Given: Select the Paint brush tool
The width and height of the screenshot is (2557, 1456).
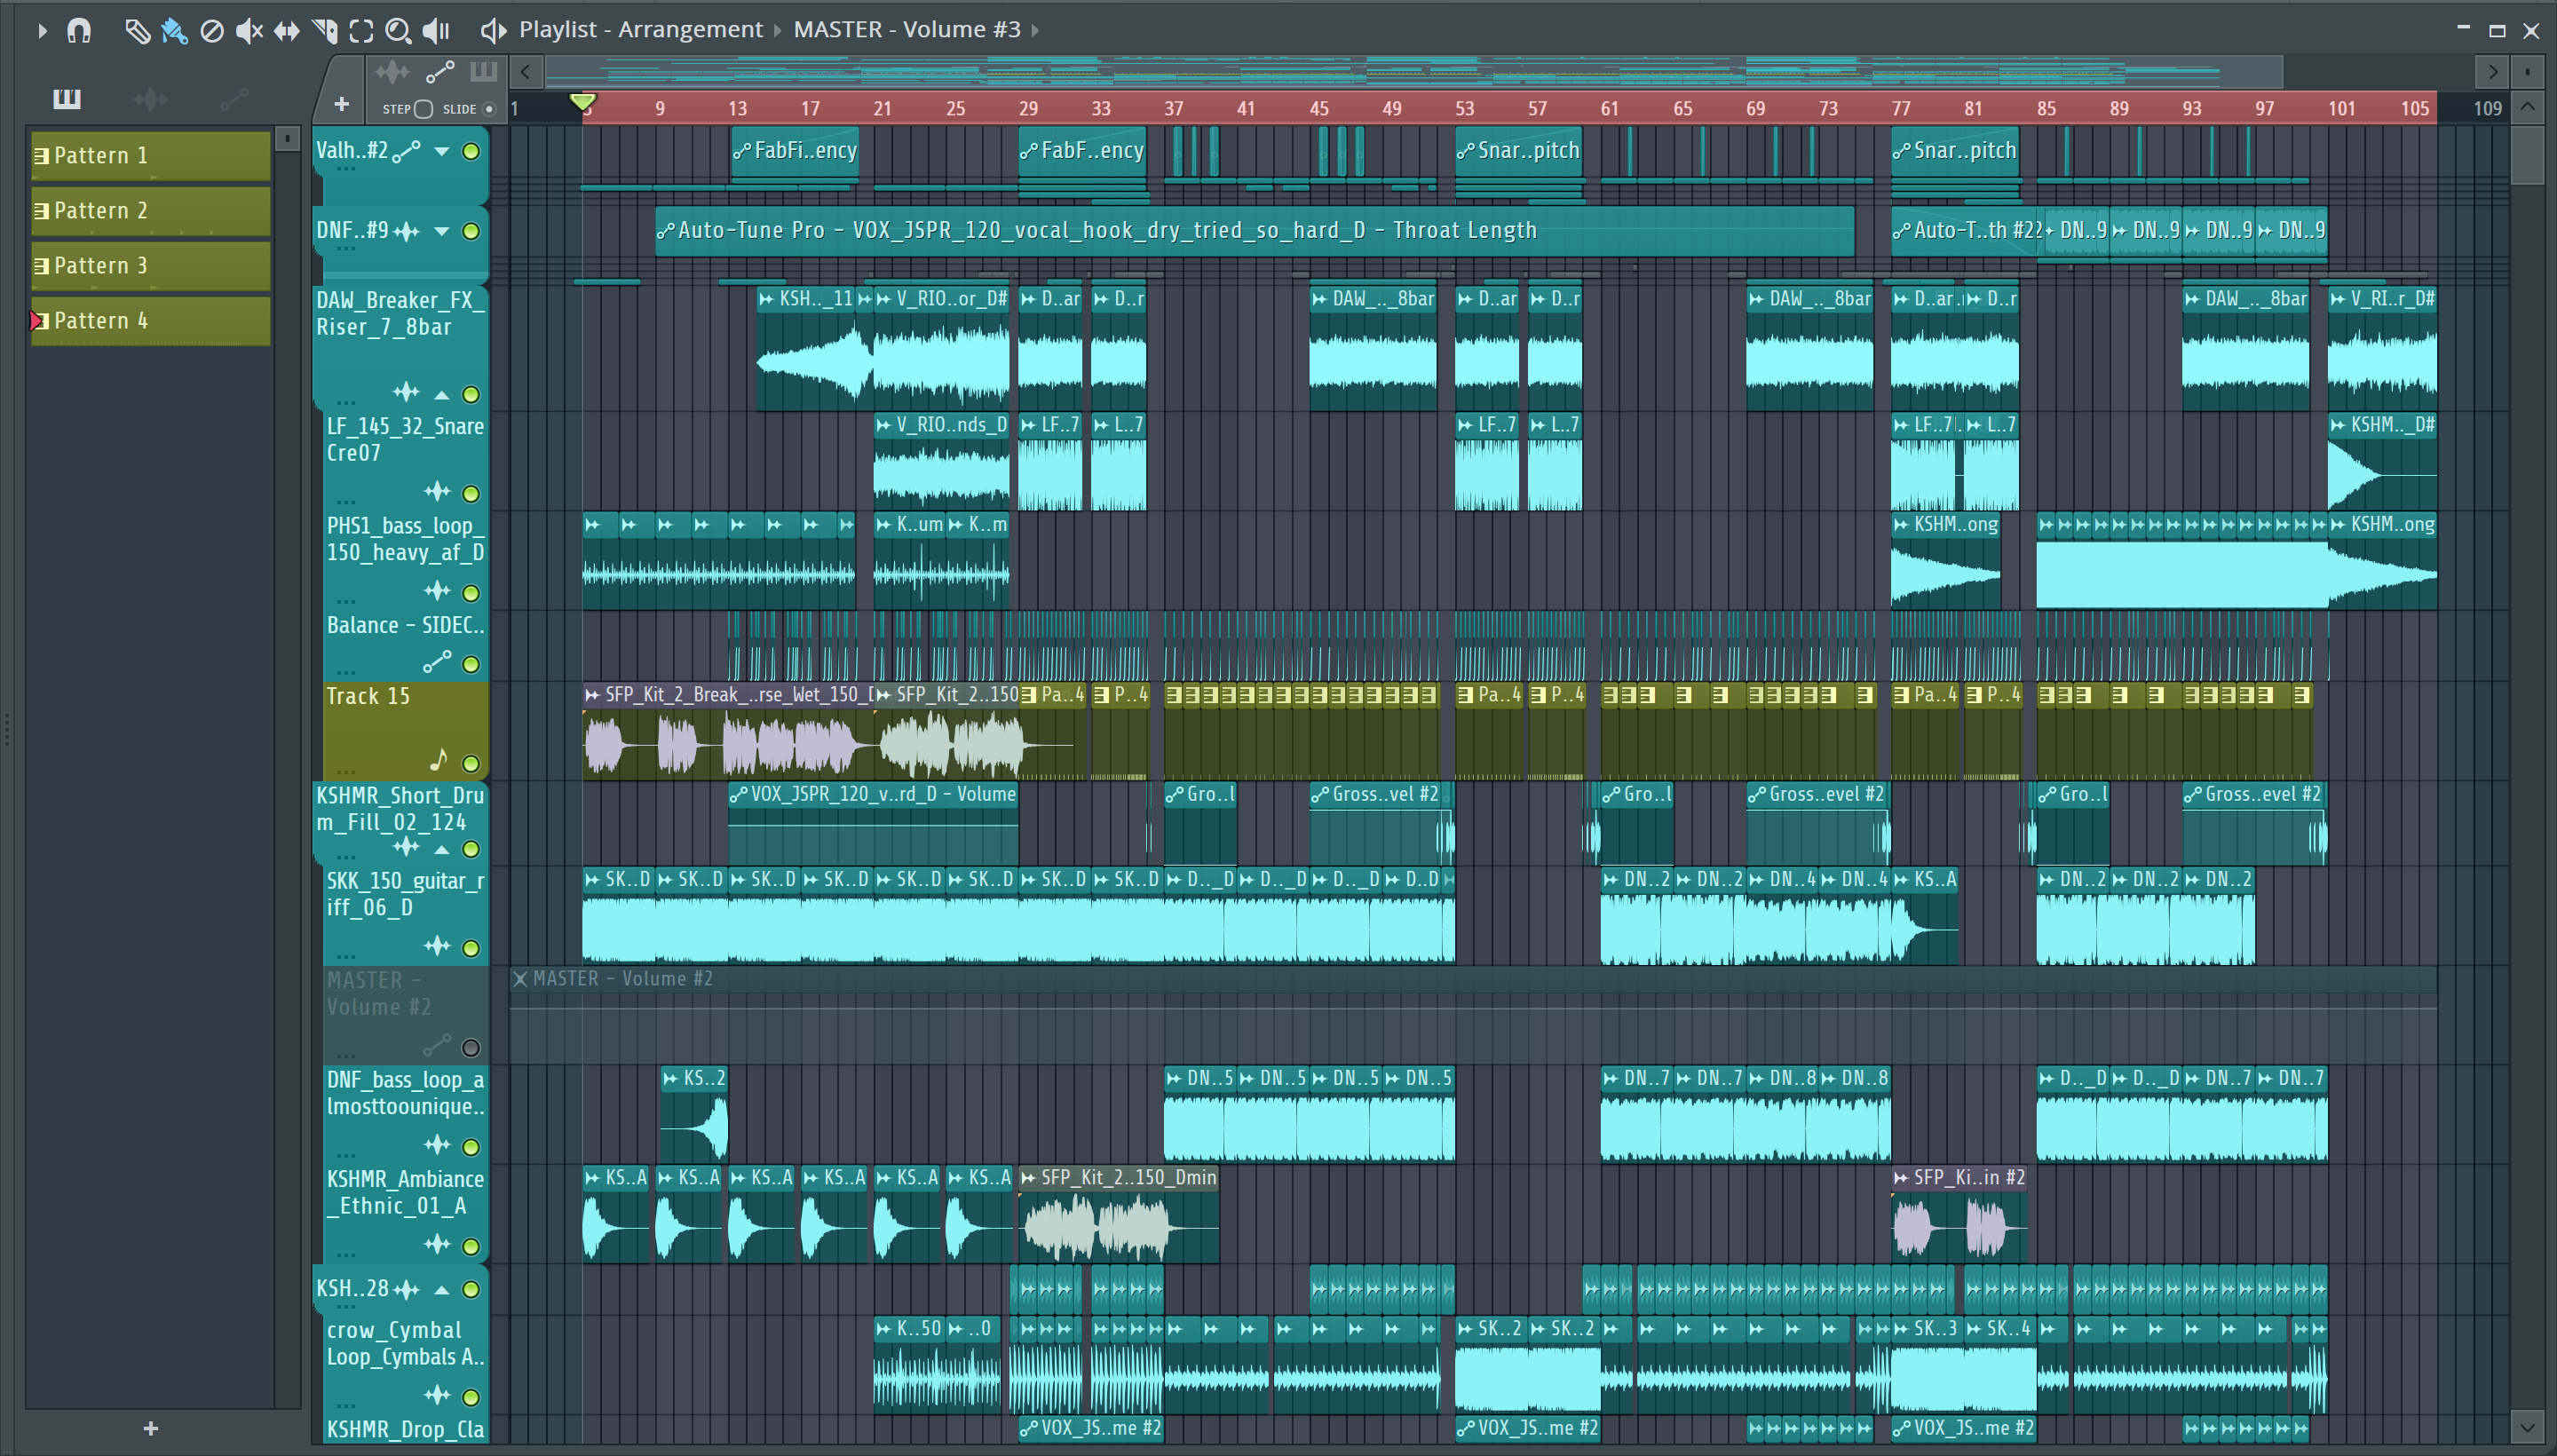Looking at the screenshot, I should click(174, 31).
